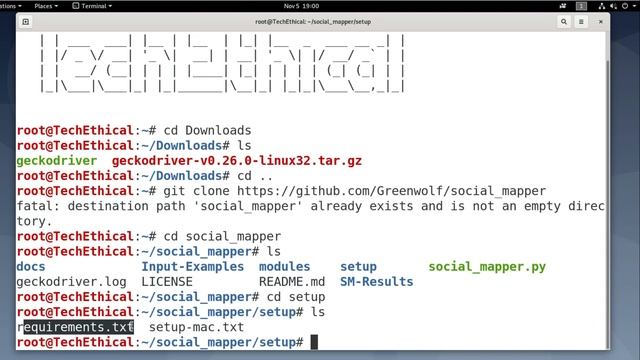640x360 pixels.
Task: Click the 'cd setup' command text
Action: (x=296, y=297)
